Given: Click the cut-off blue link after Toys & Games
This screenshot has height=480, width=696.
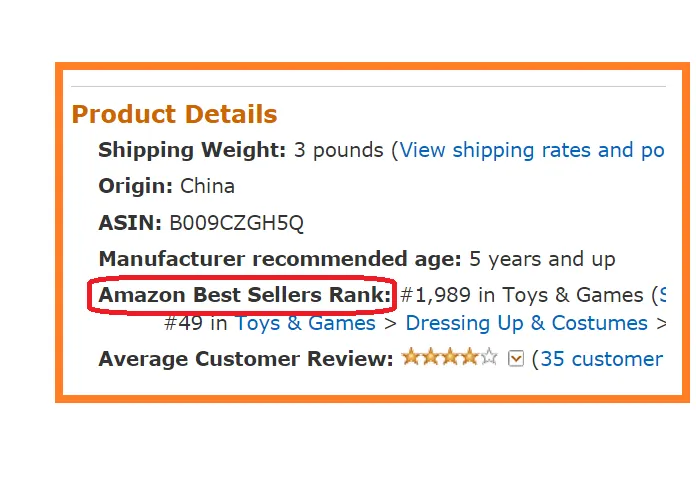Looking at the screenshot, I should [664, 295].
